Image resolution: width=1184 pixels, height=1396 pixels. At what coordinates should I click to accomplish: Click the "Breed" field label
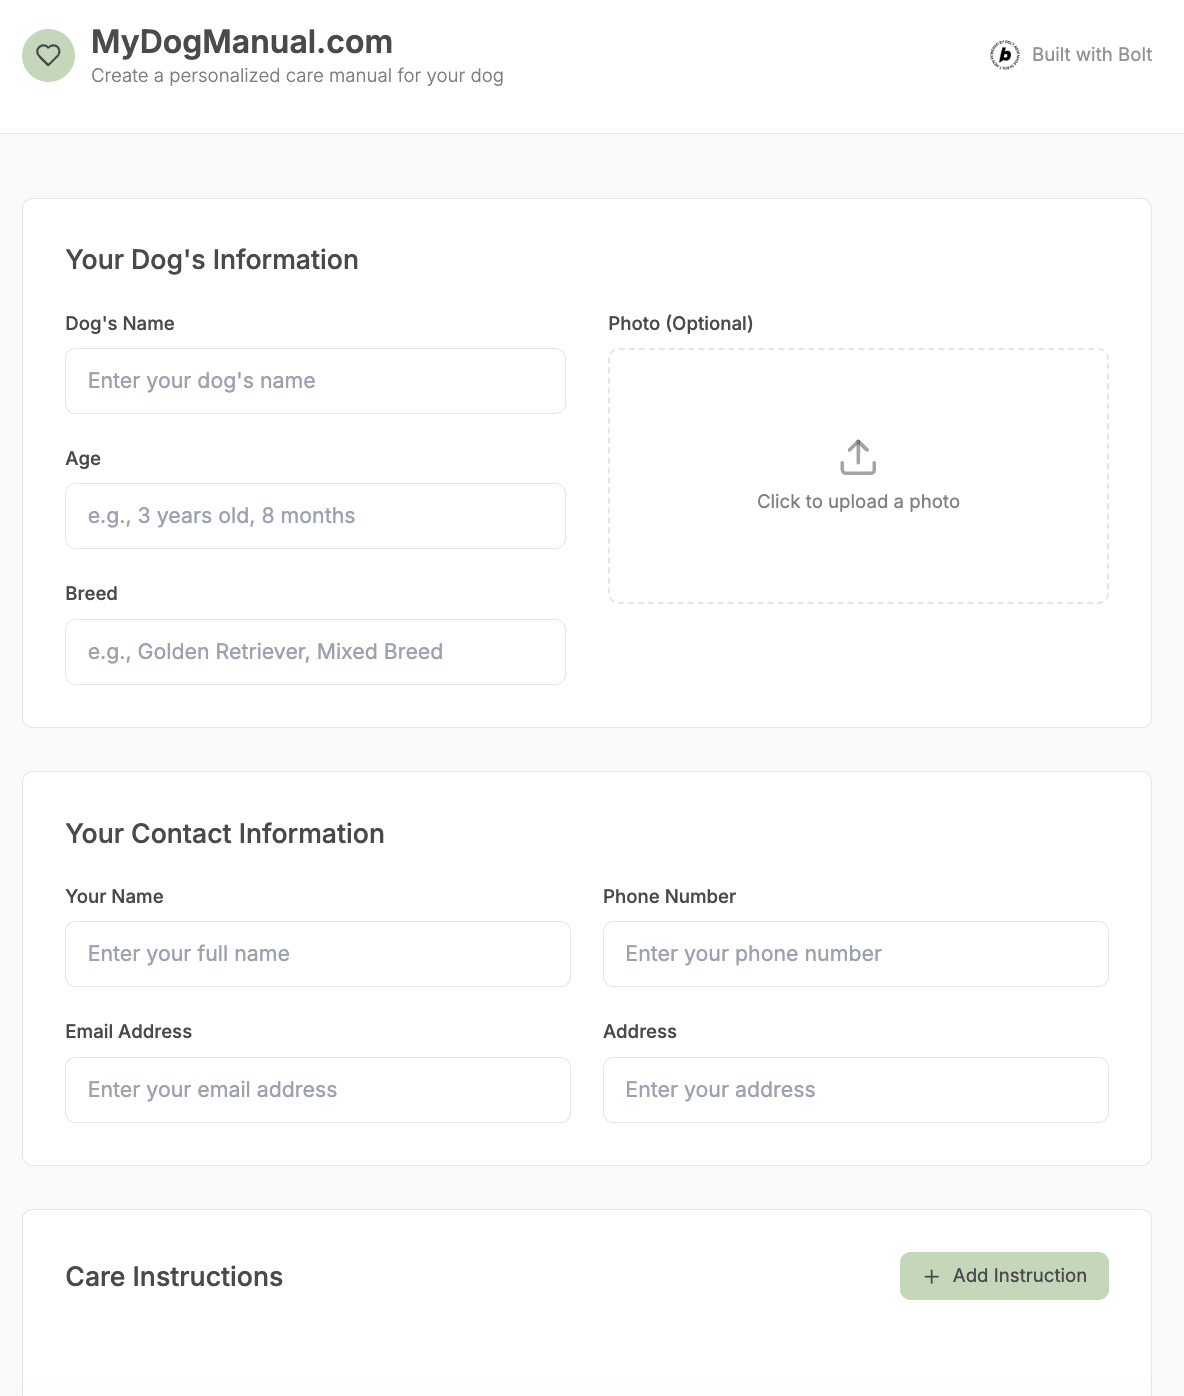pyautogui.click(x=91, y=594)
